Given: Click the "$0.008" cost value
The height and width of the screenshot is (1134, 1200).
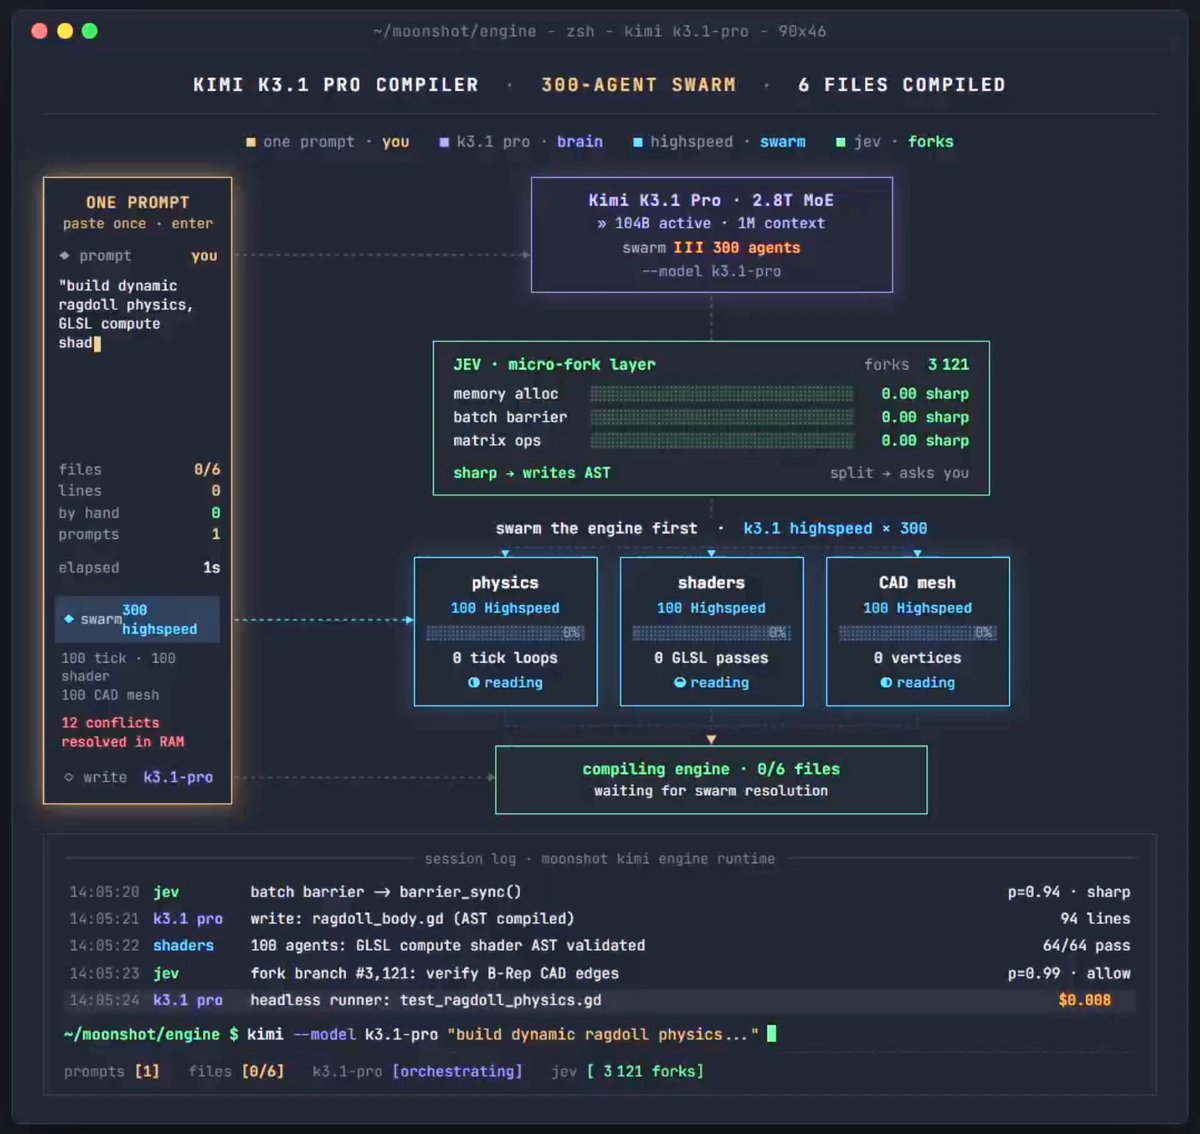Looking at the screenshot, I should [1084, 1000].
